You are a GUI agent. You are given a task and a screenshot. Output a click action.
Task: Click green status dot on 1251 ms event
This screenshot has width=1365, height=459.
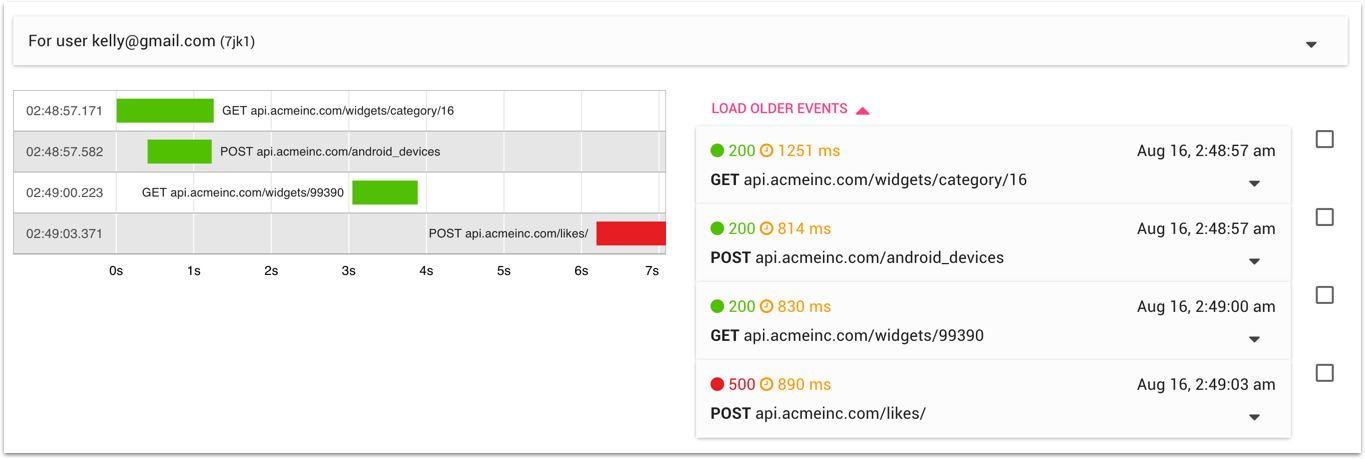click(x=717, y=151)
